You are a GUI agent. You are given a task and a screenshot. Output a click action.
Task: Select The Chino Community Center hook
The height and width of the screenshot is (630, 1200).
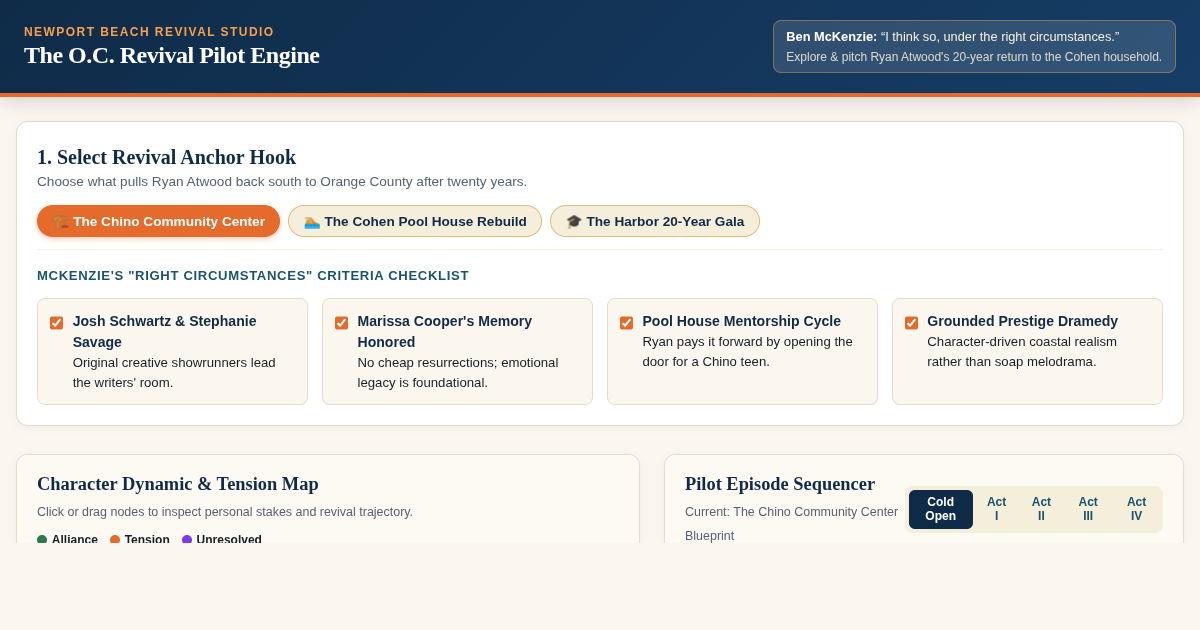pos(159,221)
